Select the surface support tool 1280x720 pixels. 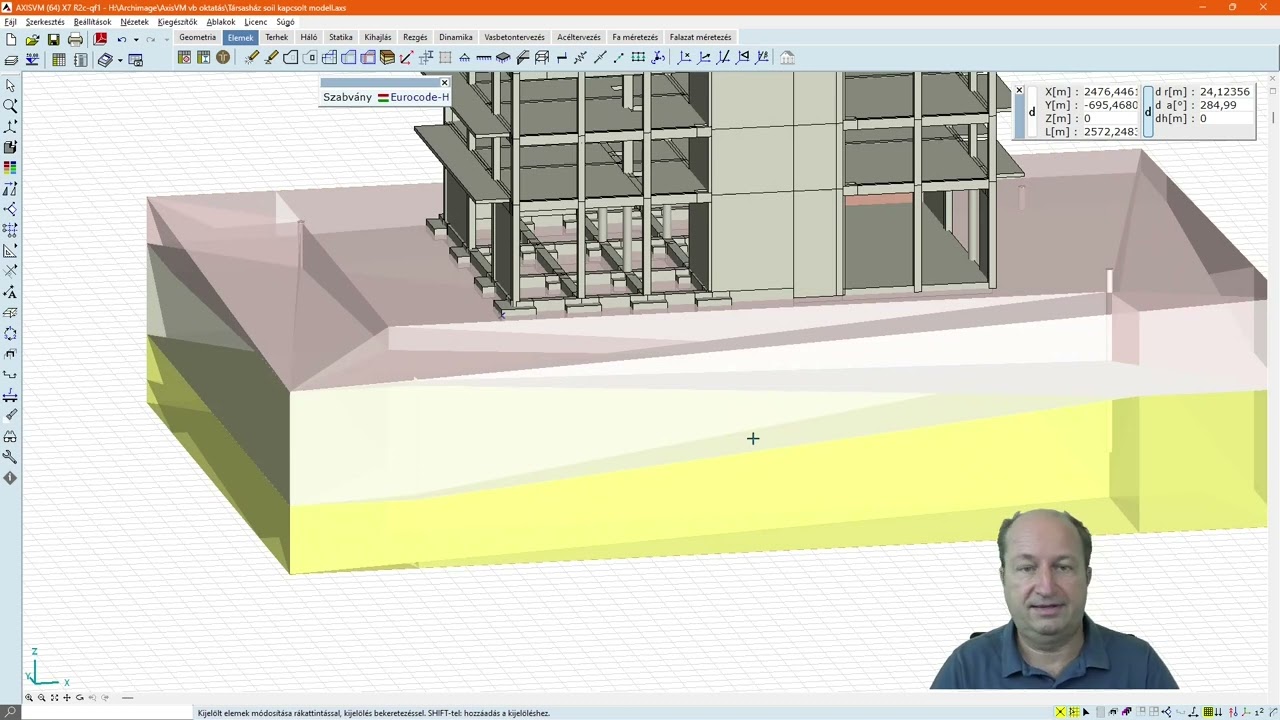tap(503, 58)
